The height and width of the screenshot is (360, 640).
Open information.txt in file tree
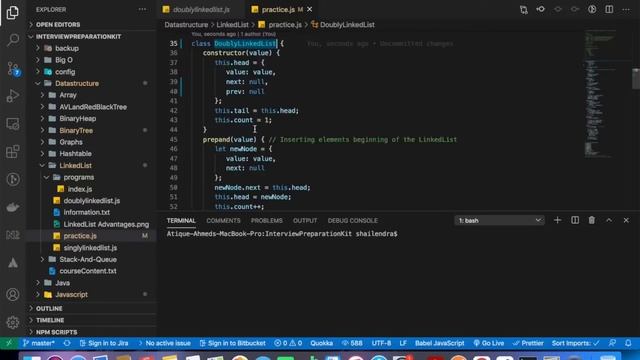click(87, 212)
